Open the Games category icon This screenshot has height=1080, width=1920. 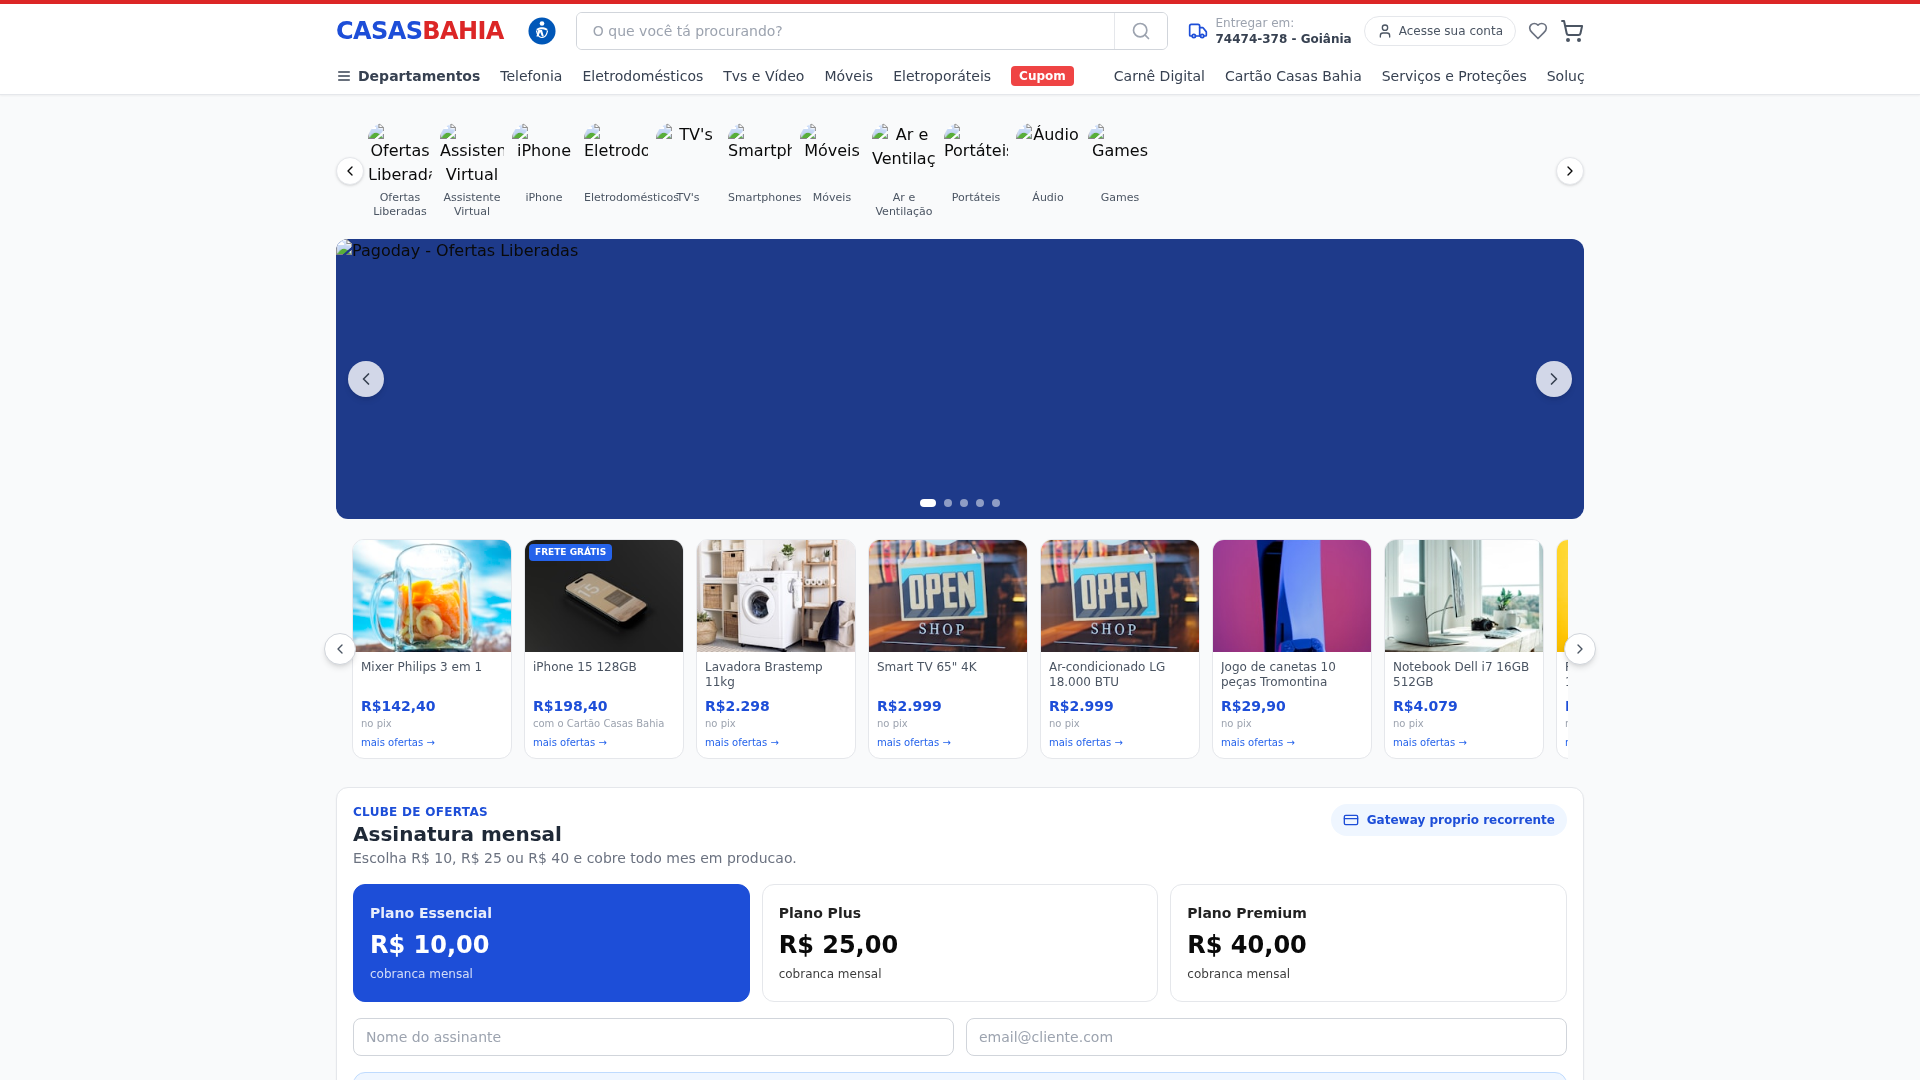1120,155
